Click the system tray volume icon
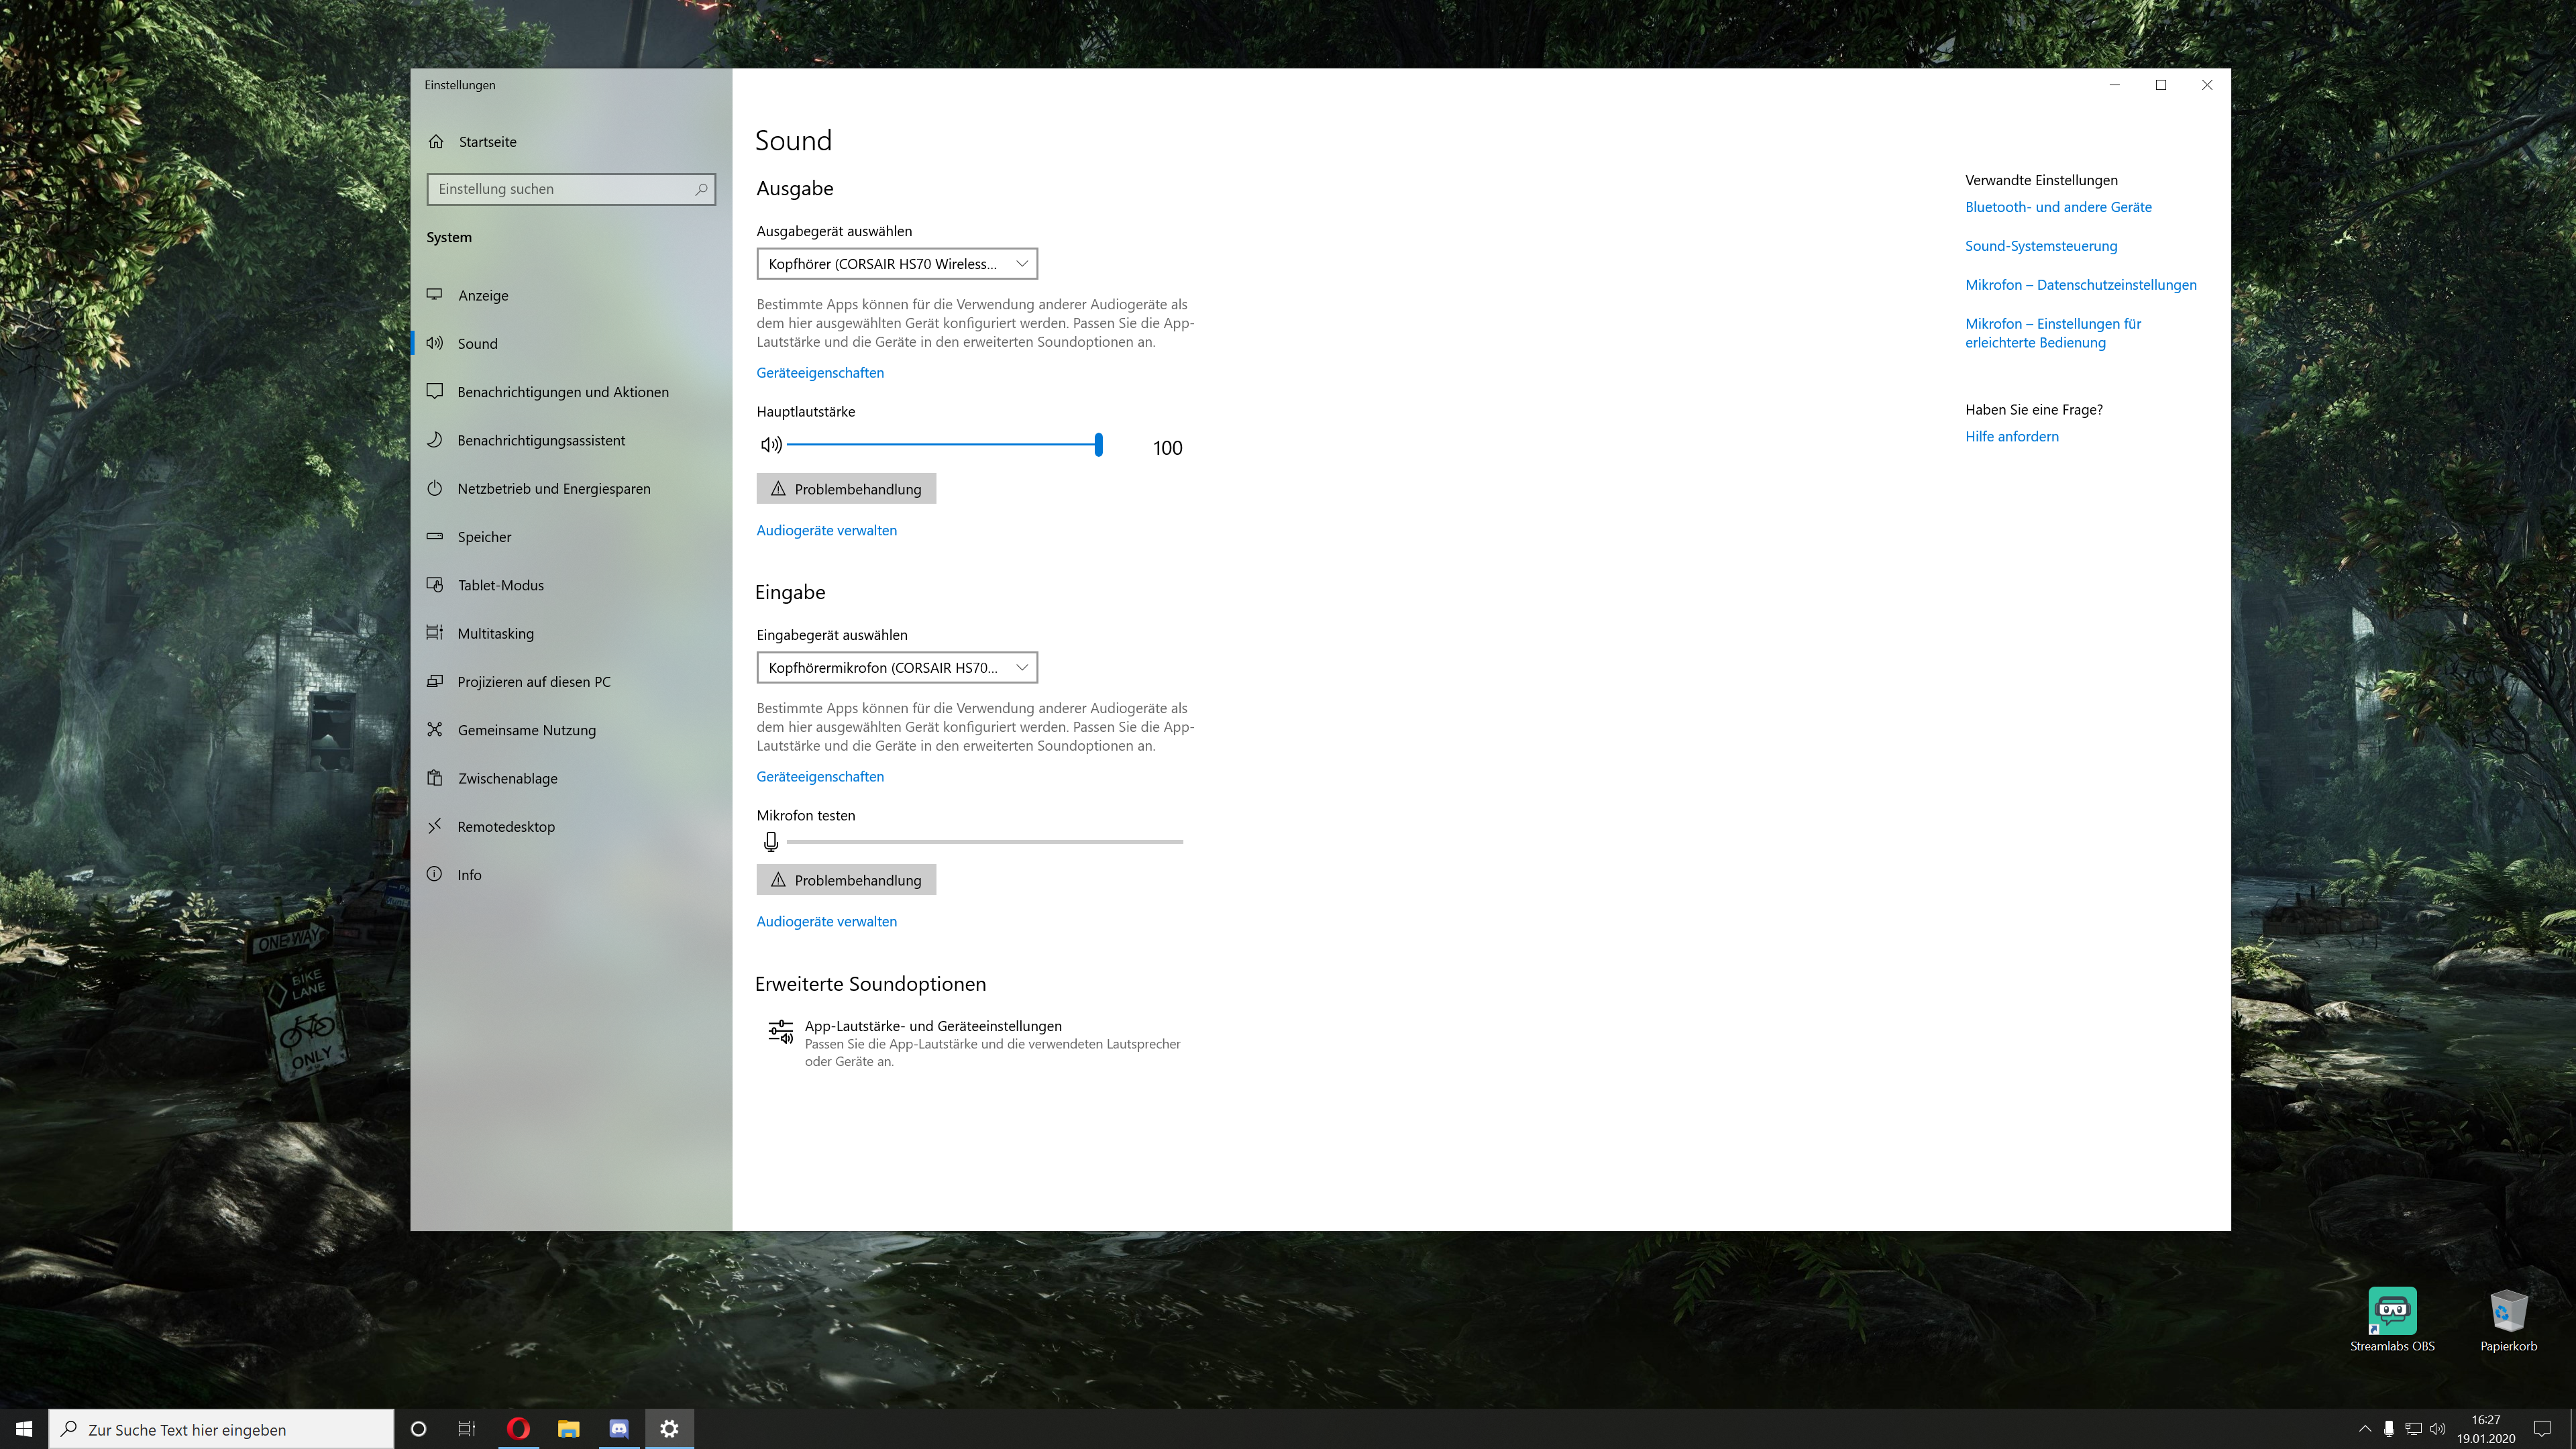Screen dimensions: 2576x1449 (2437, 1429)
